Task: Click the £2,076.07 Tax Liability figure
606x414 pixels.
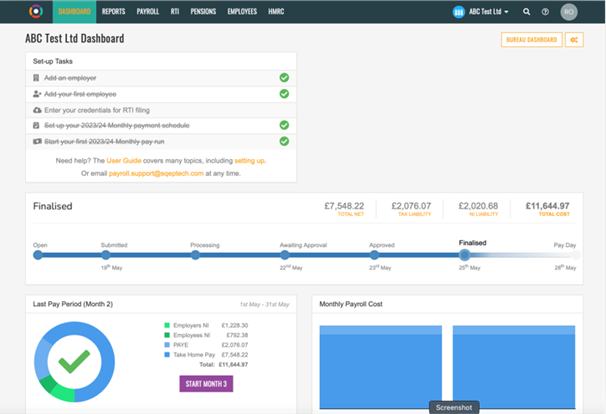Action: point(411,206)
